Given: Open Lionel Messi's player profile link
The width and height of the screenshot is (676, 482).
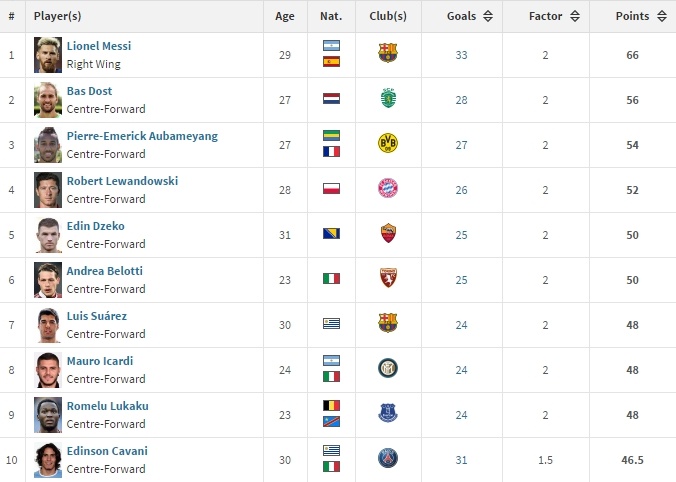Looking at the screenshot, I should pos(98,46).
